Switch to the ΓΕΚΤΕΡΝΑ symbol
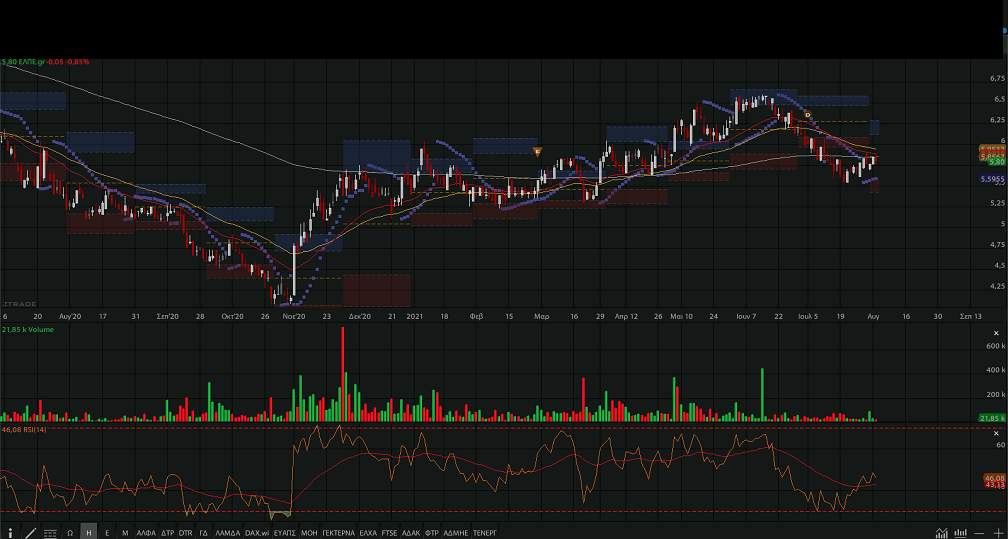This screenshot has width=1008, height=539. 339,533
